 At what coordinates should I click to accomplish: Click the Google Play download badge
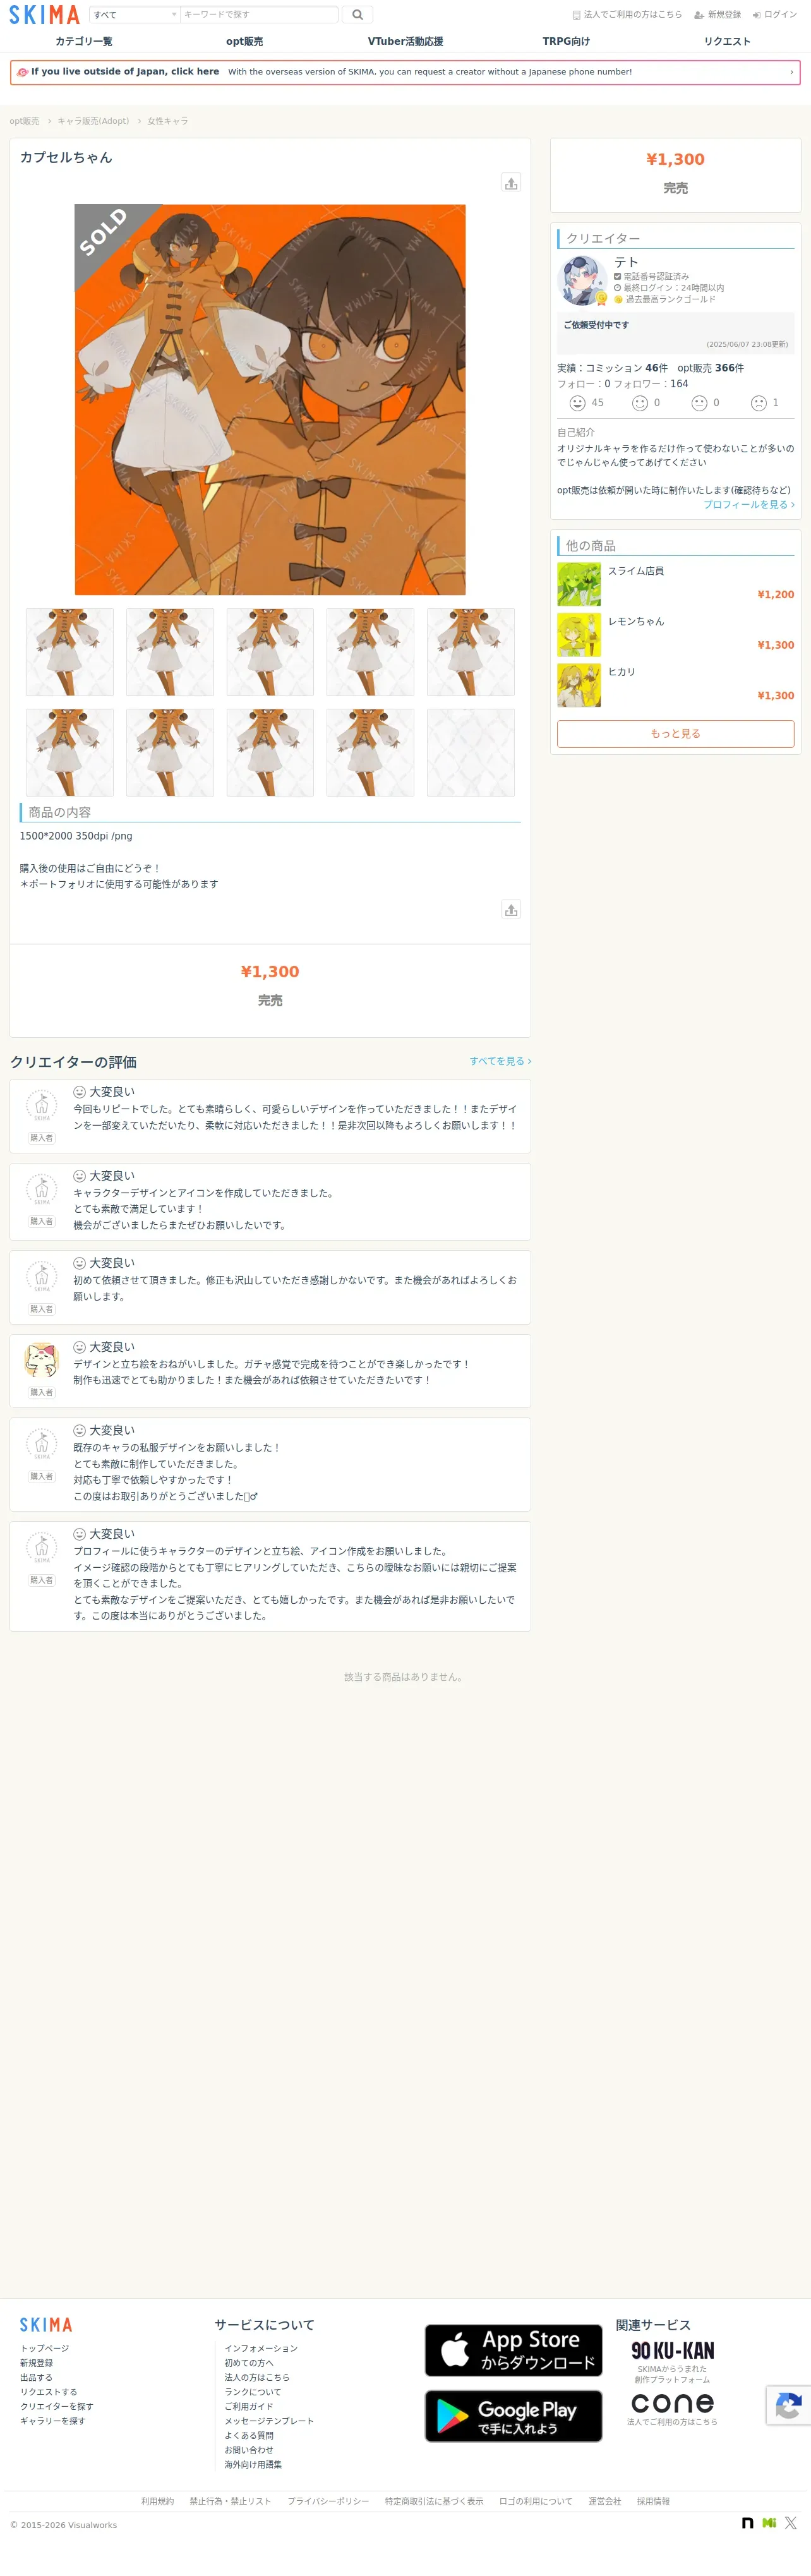pyautogui.click(x=513, y=2416)
